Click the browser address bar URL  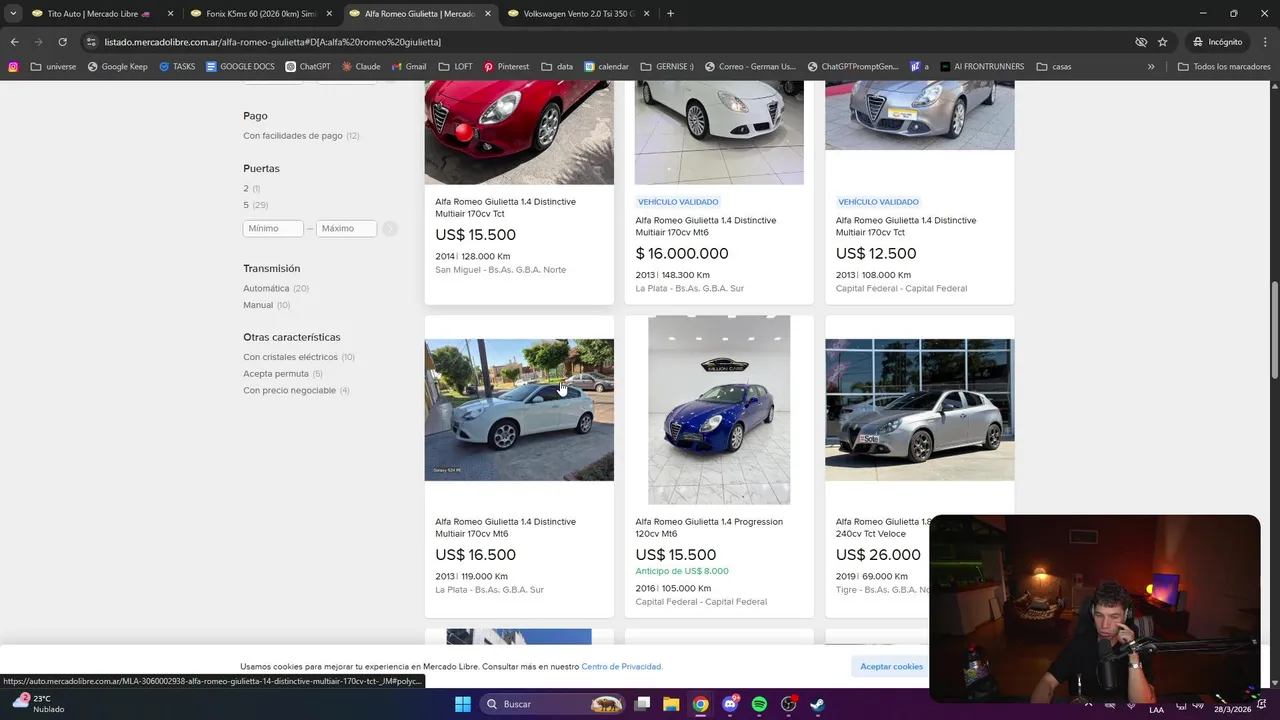[x=273, y=42]
